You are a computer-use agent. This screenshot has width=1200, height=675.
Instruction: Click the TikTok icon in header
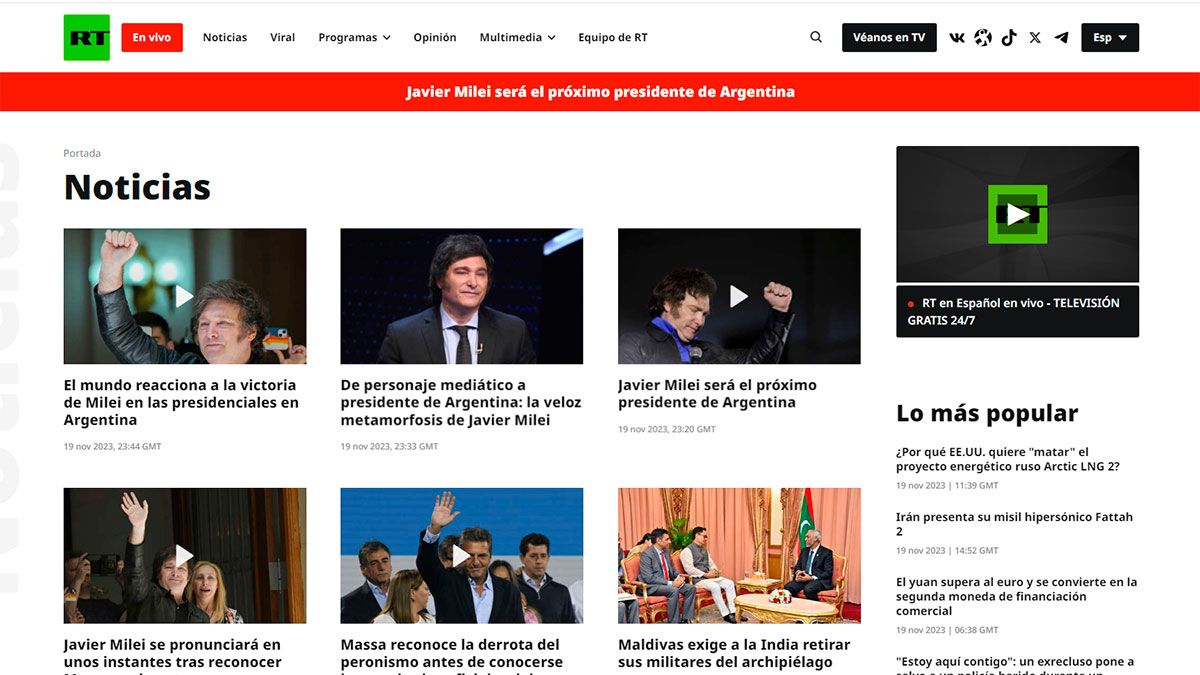click(1009, 38)
